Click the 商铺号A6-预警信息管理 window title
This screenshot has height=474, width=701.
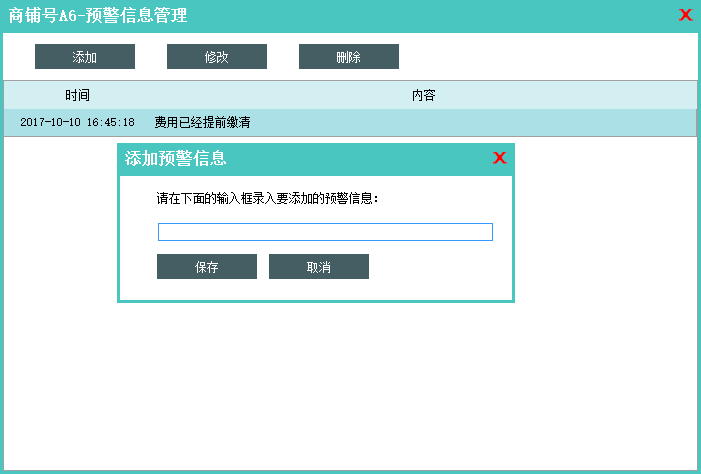click(97, 16)
